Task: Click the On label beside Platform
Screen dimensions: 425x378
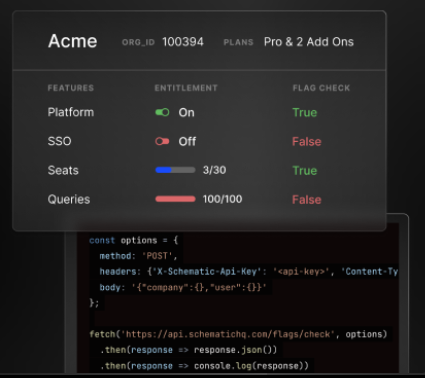Action: click(x=186, y=113)
